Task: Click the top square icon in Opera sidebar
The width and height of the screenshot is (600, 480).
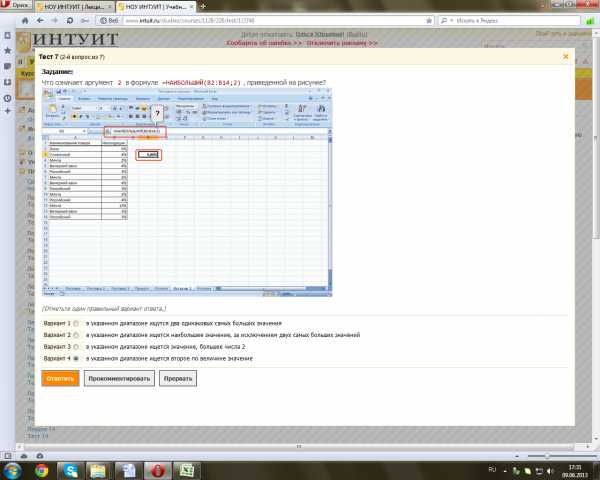Action: (7, 36)
